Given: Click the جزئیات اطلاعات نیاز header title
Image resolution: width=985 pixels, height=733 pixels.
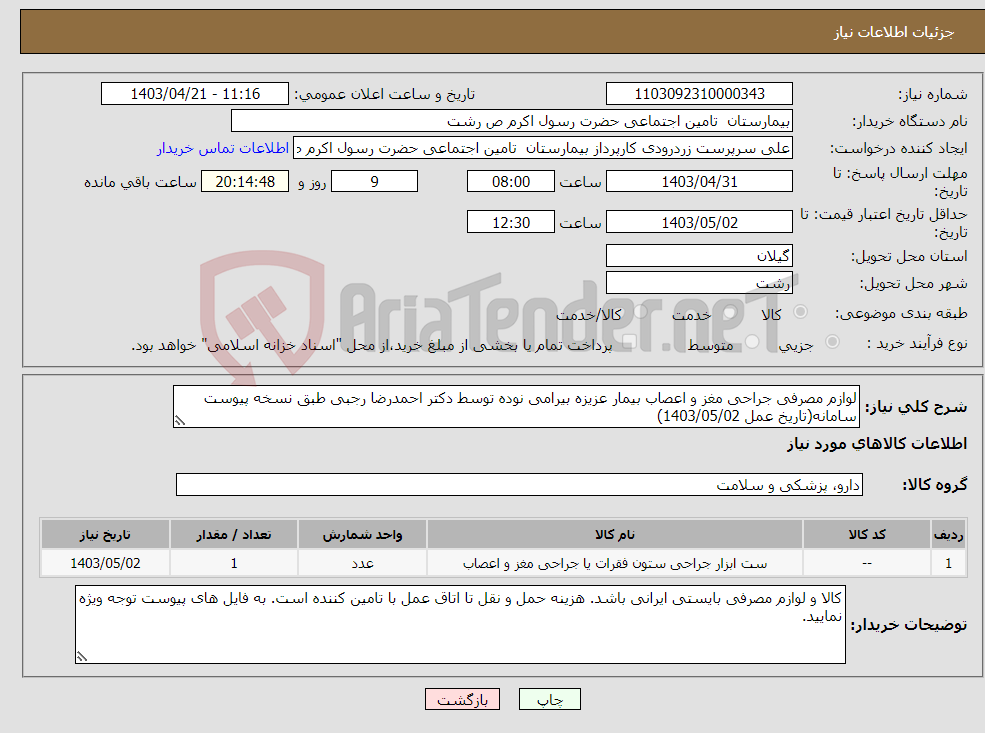Looking at the screenshot, I should 893,32.
